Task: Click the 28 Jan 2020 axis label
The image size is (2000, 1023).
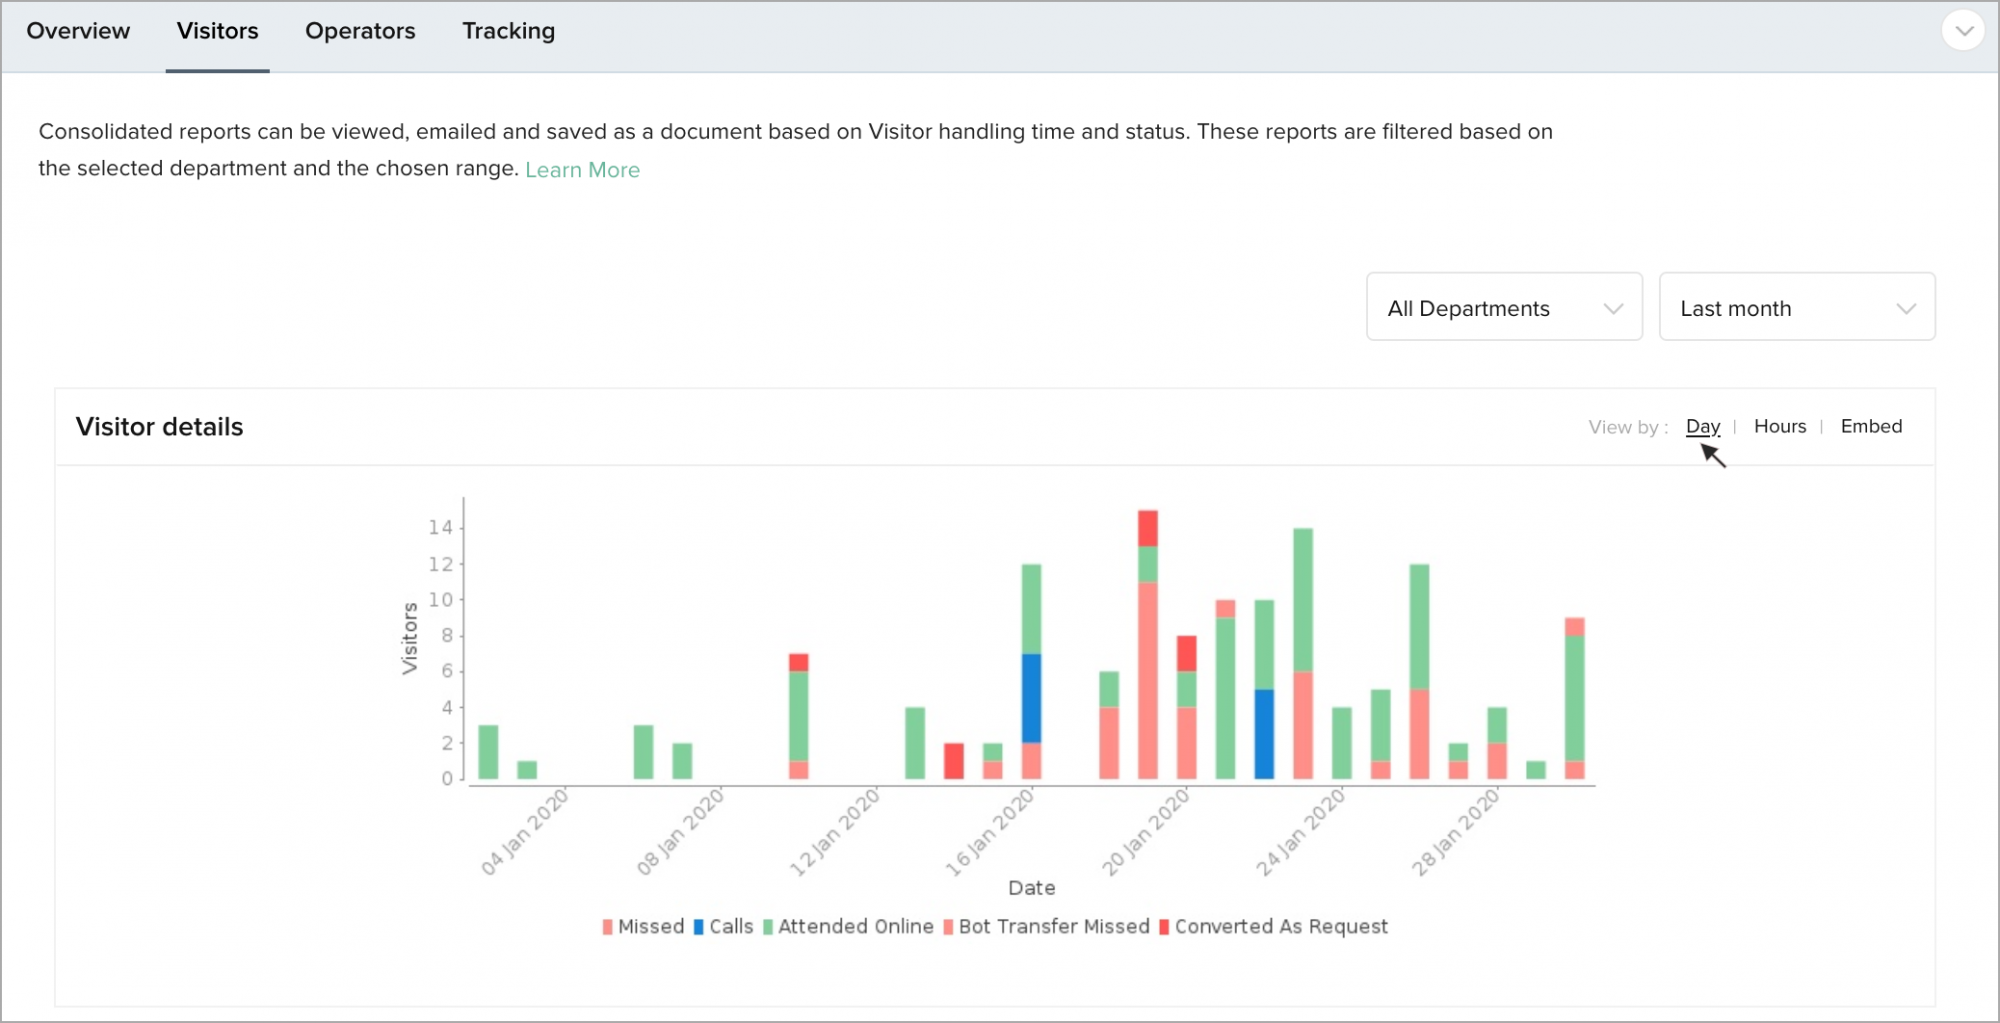Action: click(x=1456, y=831)
